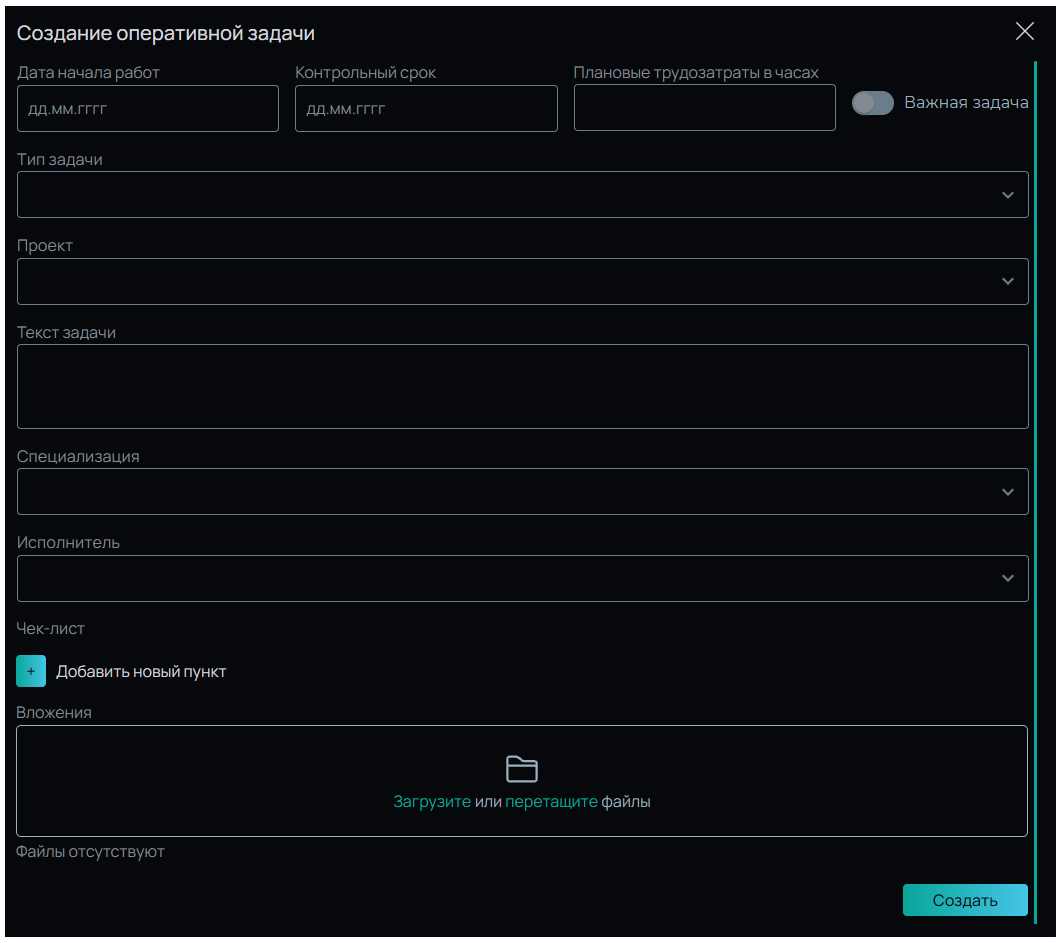Click inside the Текст задачи text area
Screen dimensions: 1061x943
click(x=522, y=386)
